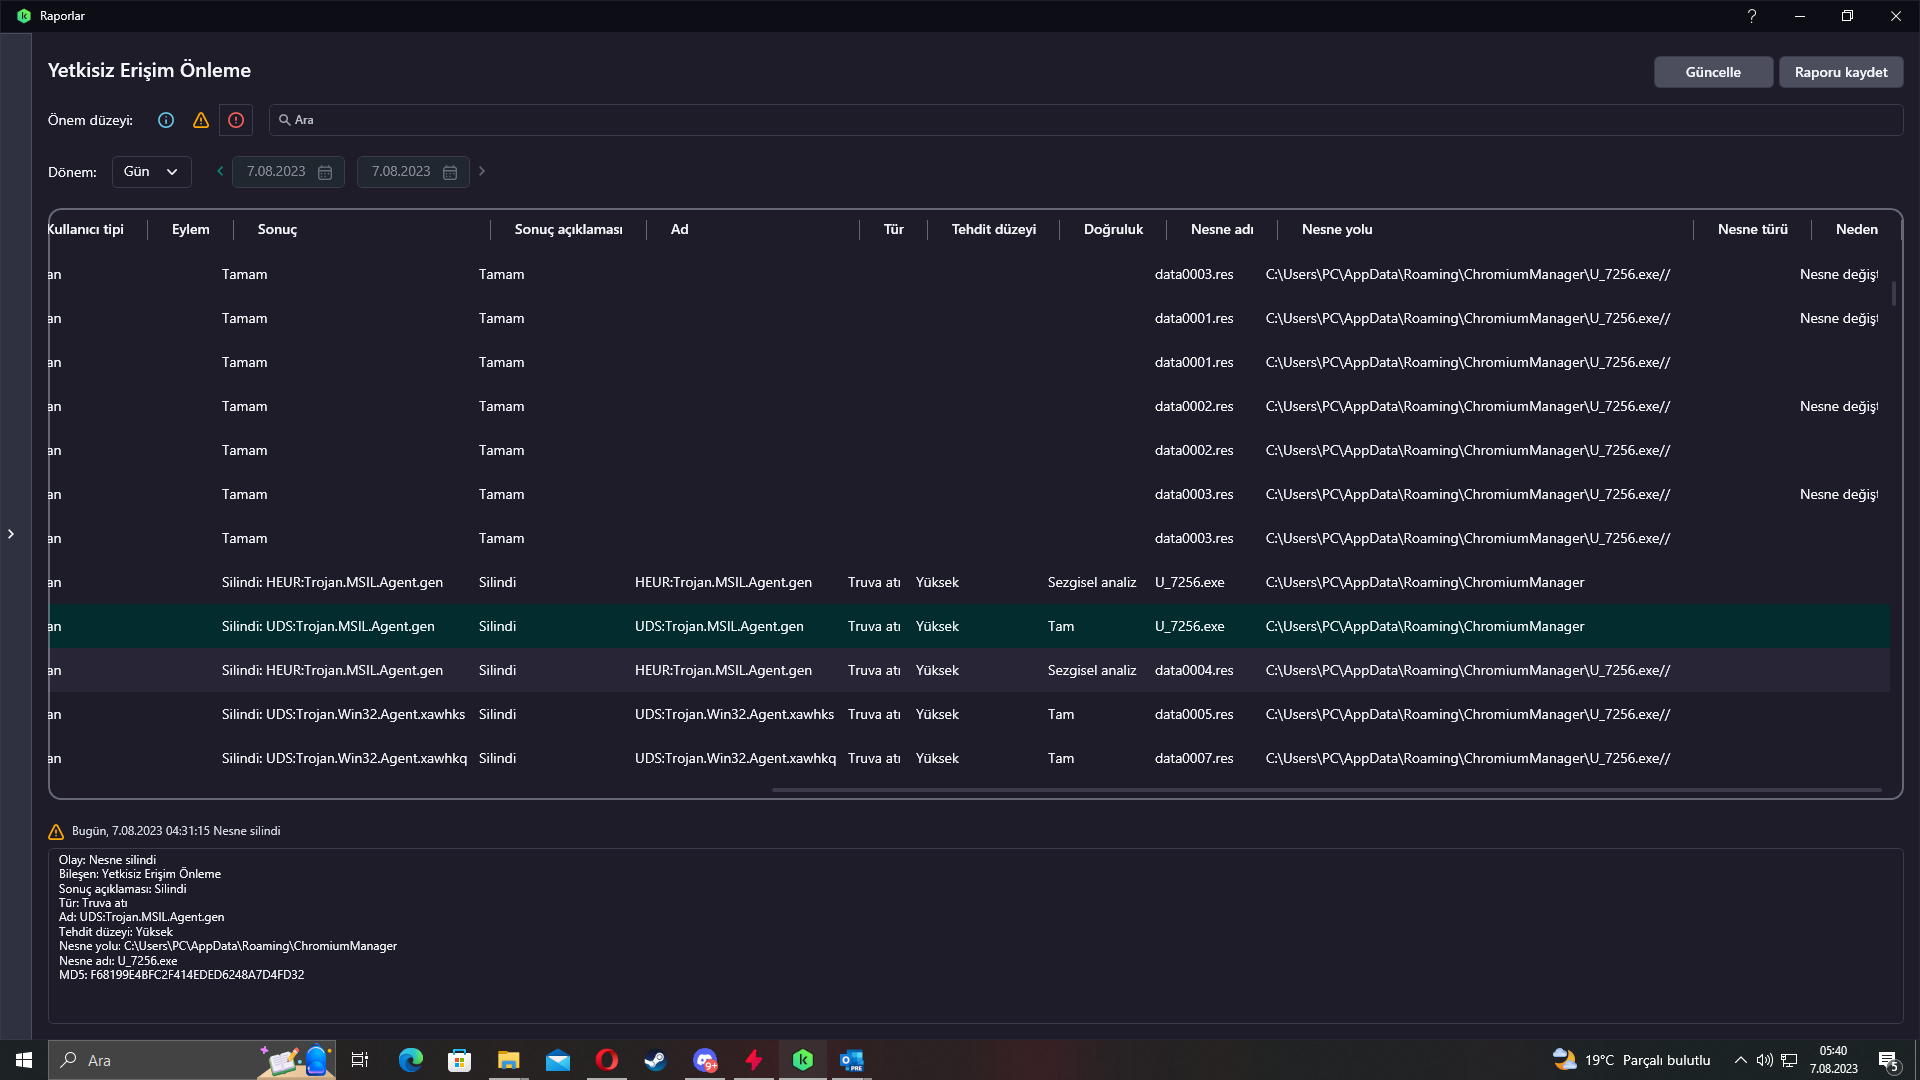The height and width of the screenshot is (1080, 1920).
Task: Click the Raporu kaydet button
Action: (x=1840, y=72)
